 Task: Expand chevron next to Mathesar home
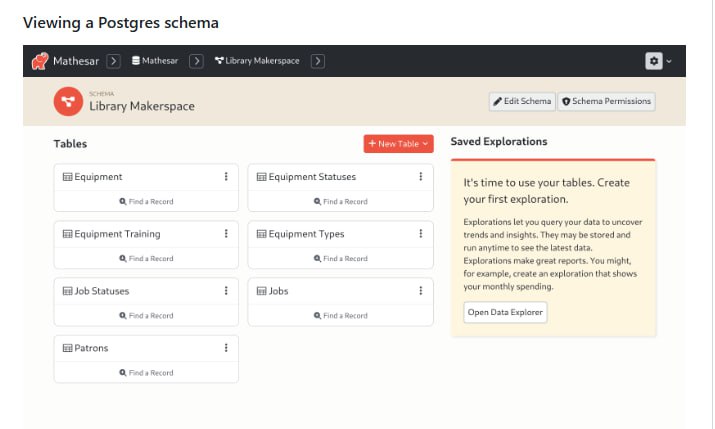[114, 61]
